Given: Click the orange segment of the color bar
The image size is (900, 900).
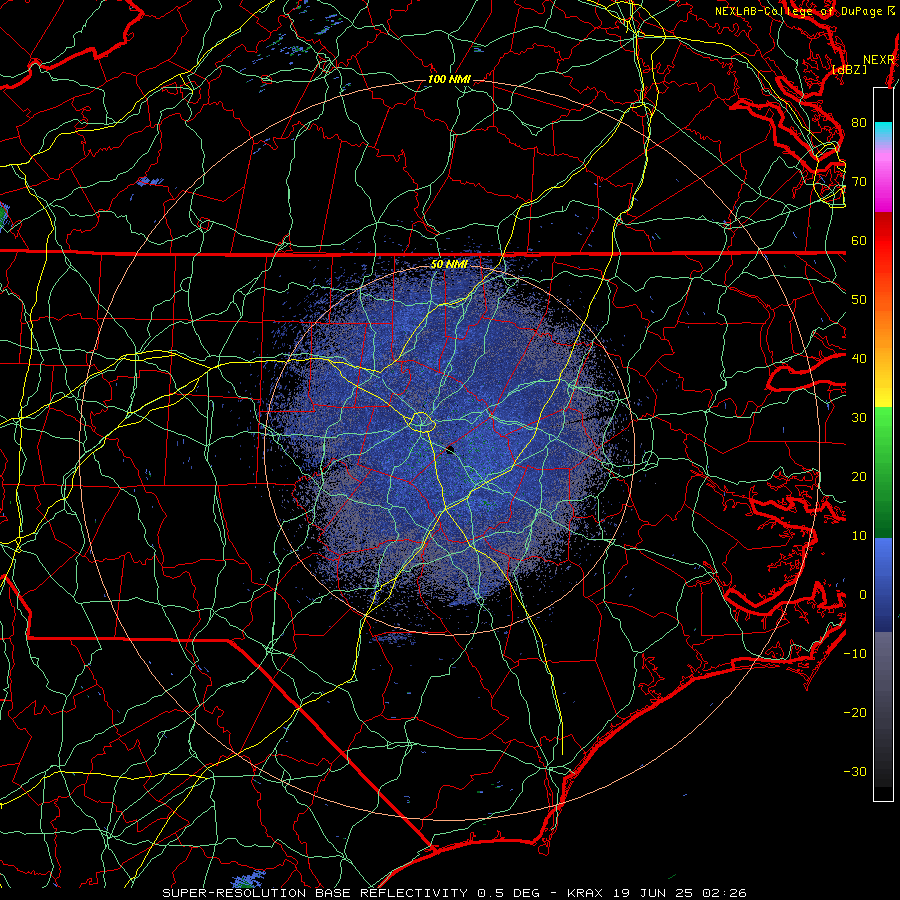Looking at the screenshot, I should pyautogui.click(x=883, y=327).
